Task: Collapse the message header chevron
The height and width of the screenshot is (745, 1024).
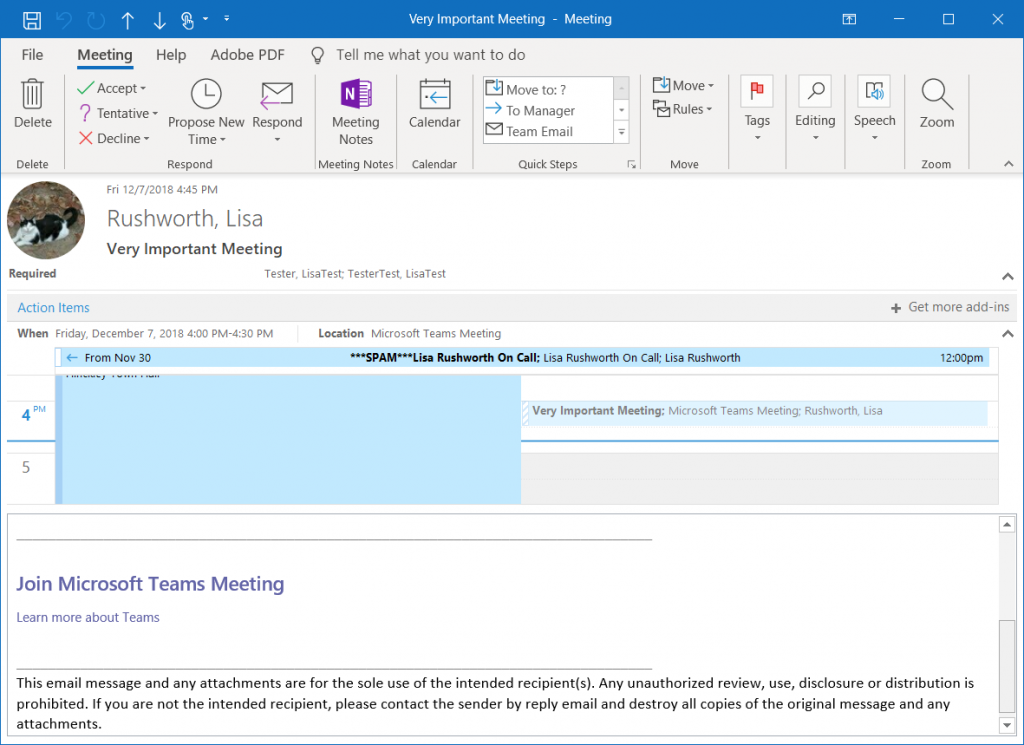Action: 1008,277
